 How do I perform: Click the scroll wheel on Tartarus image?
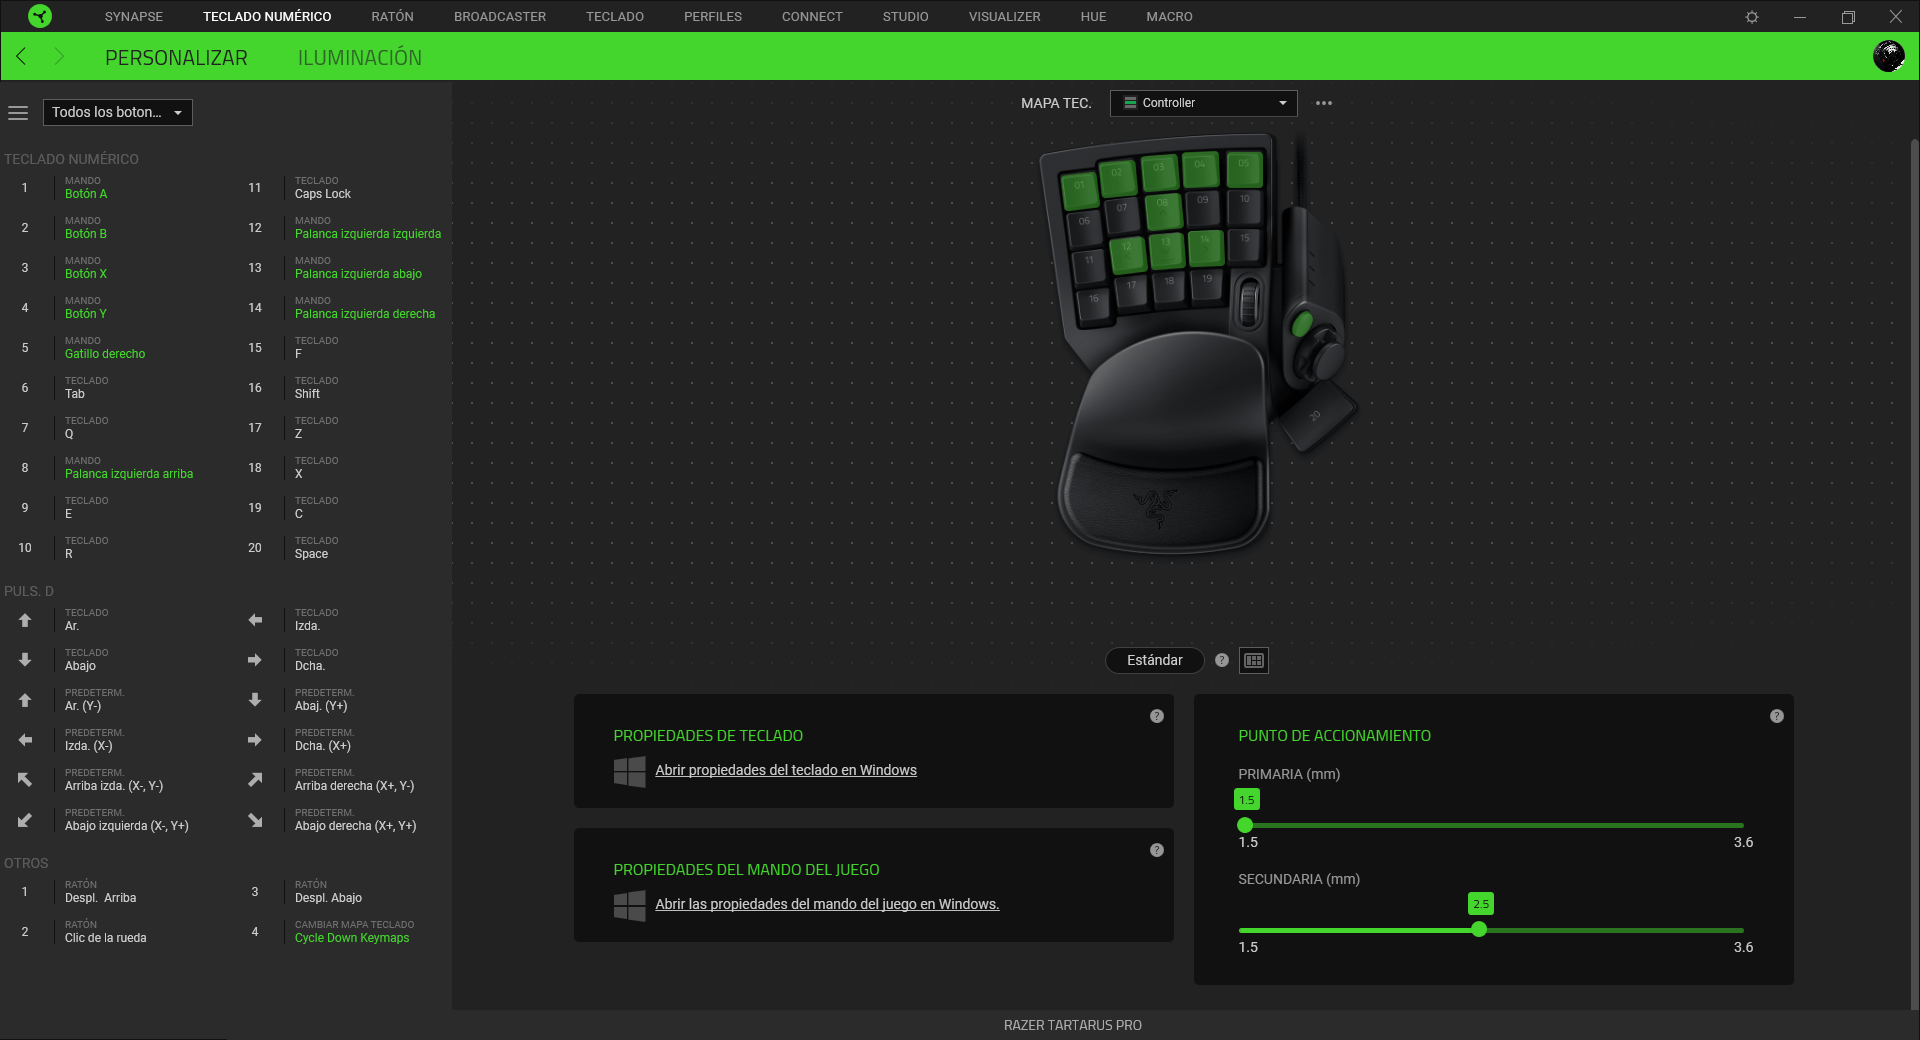(x=1249, y=302)
